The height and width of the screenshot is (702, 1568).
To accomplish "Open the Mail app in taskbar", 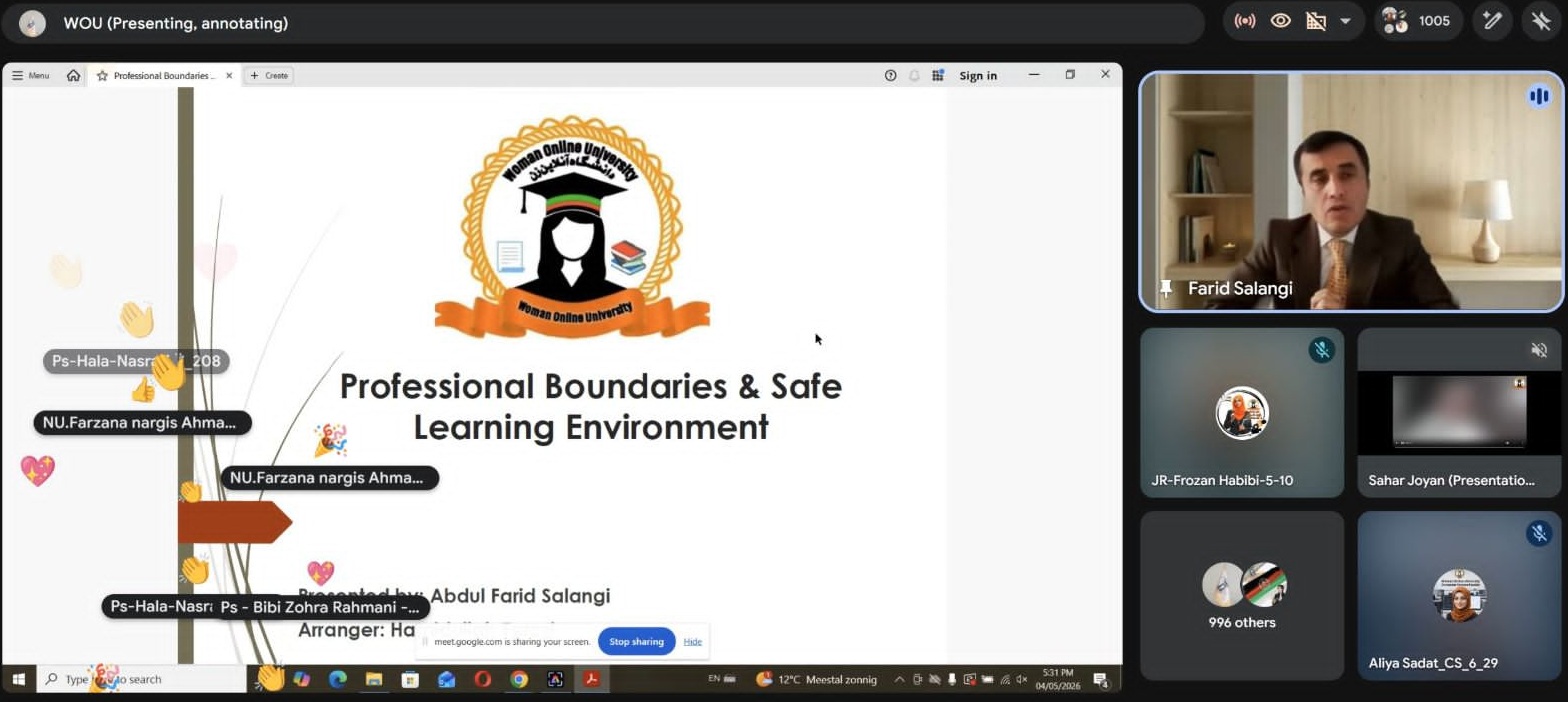I will click(446, 679).
